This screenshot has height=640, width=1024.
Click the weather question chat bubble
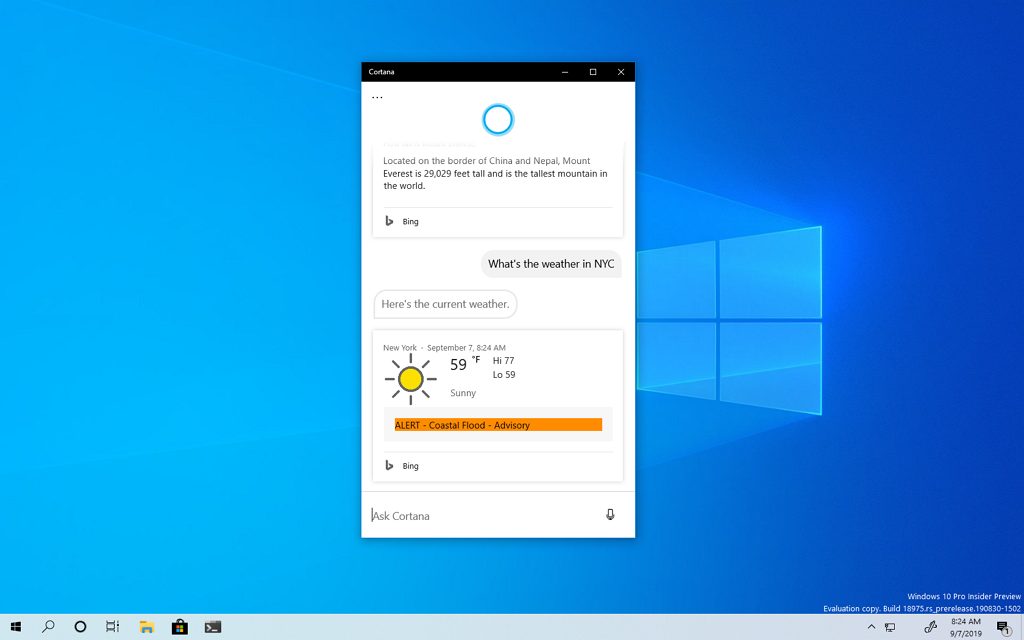point(551,263)
